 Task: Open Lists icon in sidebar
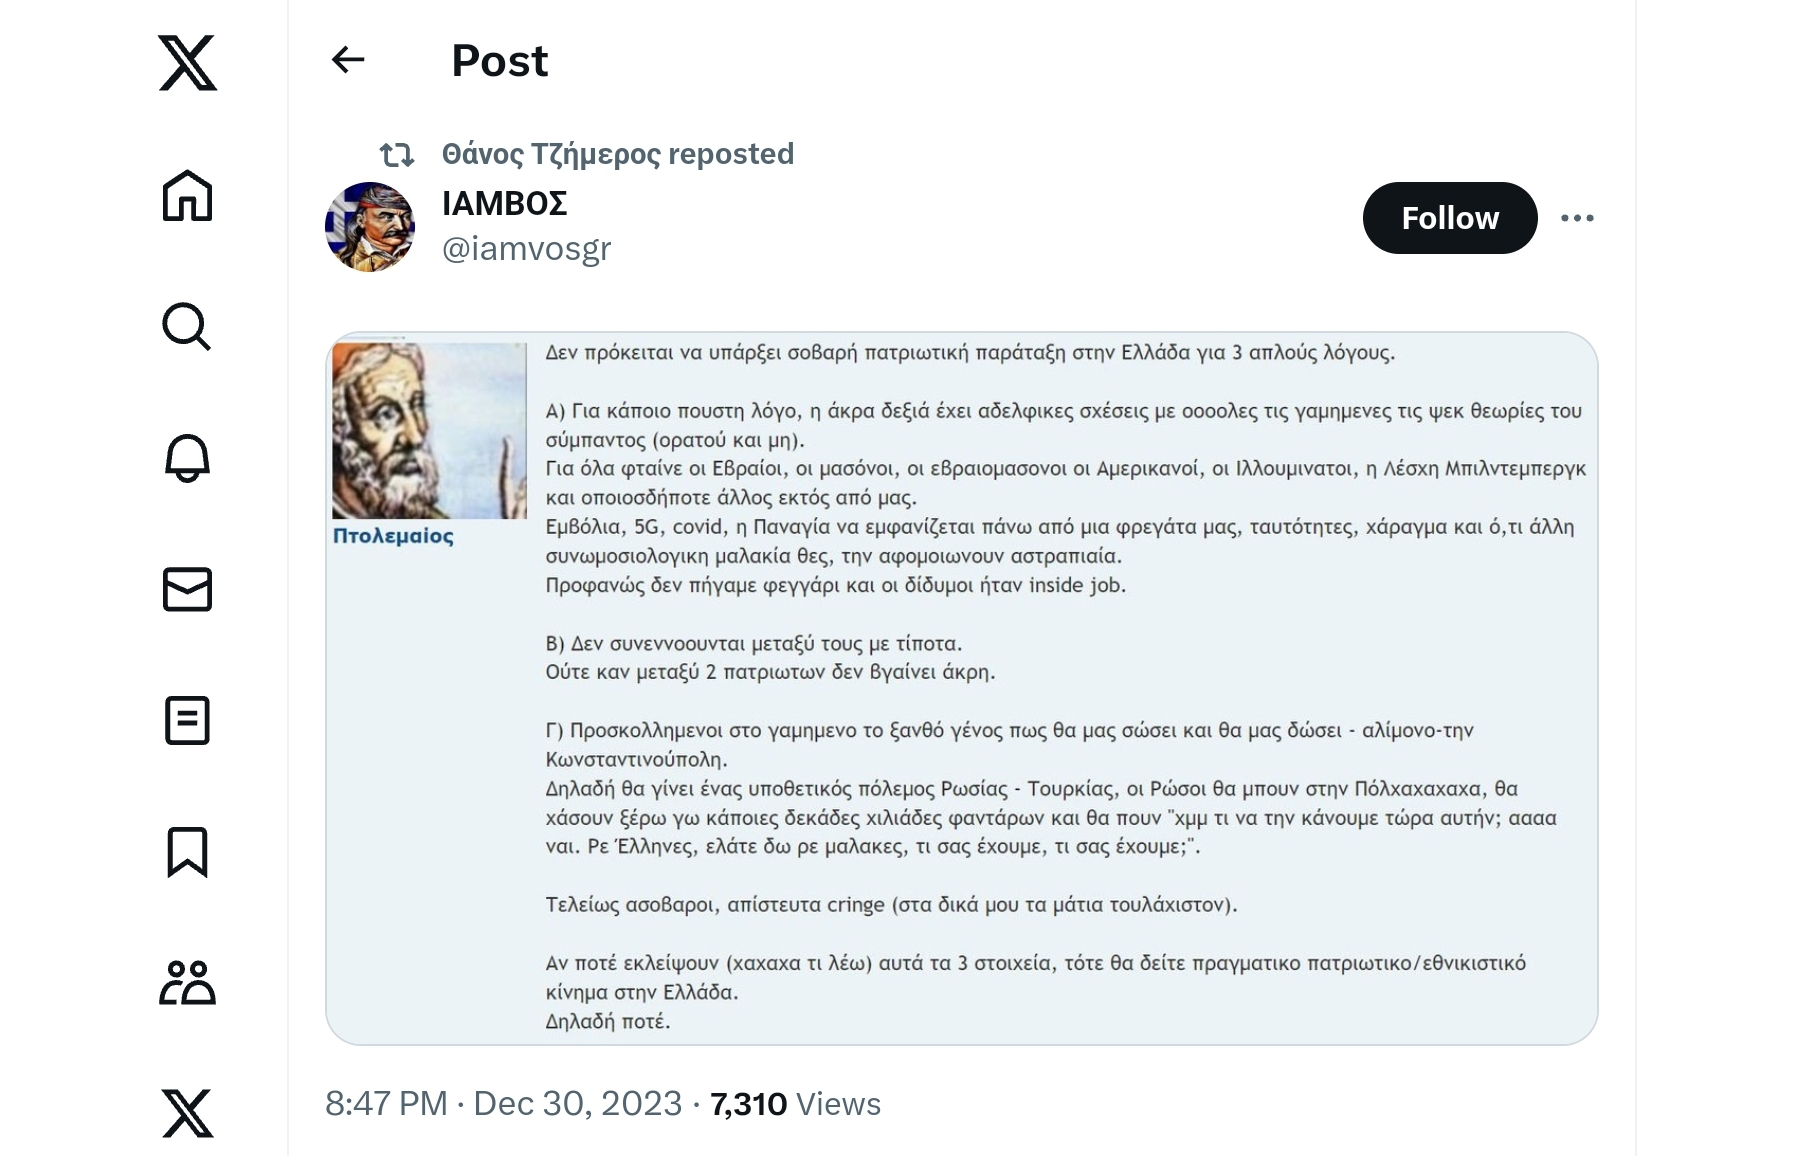click(x=188, y=720)
